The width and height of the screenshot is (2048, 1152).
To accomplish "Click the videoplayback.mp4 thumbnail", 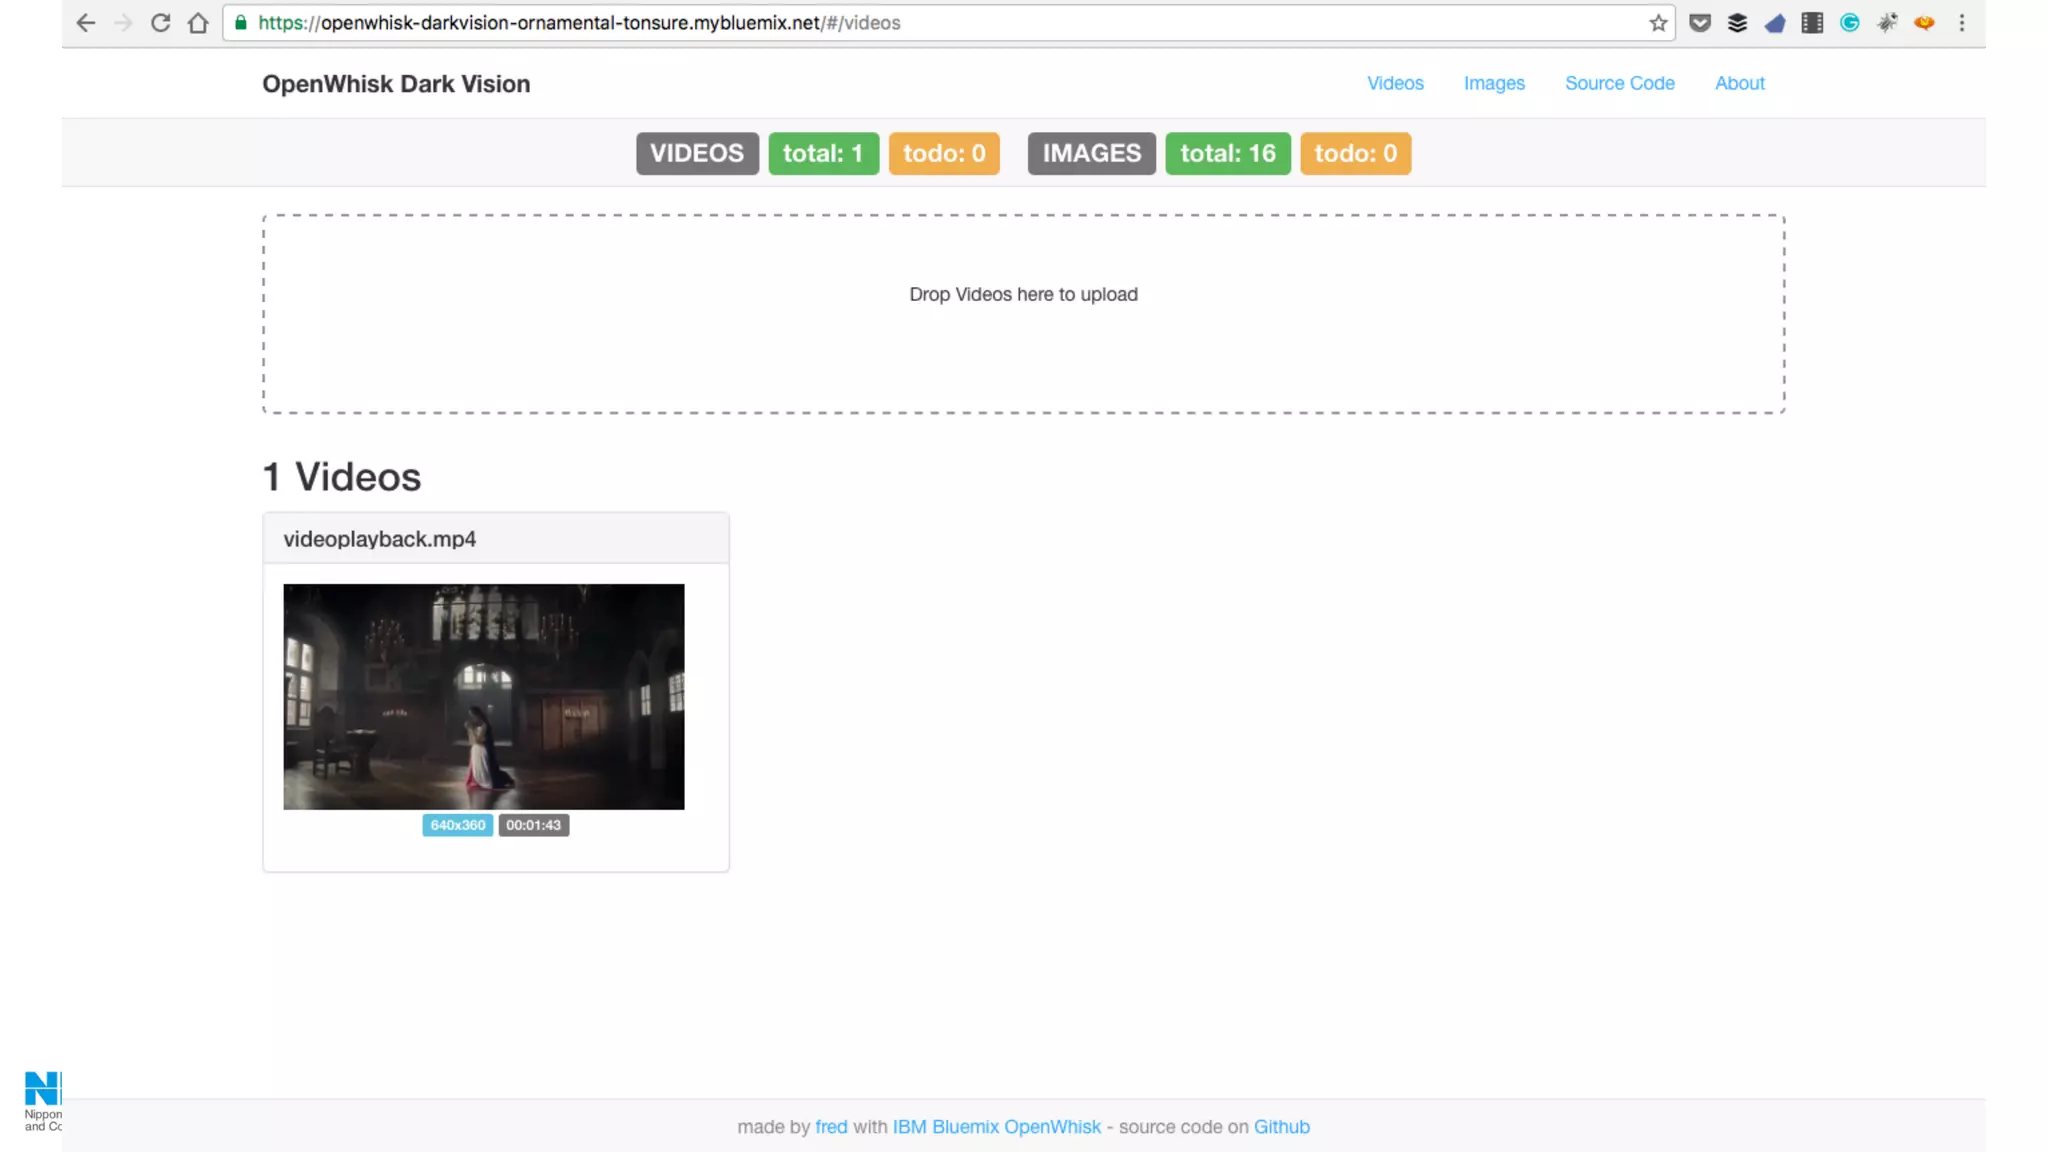I will [x=484, y=697].
